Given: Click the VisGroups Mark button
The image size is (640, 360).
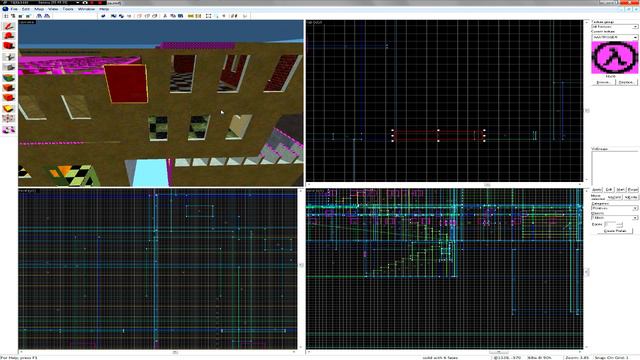Looking at the screenshot, I should tap(620, 190).
